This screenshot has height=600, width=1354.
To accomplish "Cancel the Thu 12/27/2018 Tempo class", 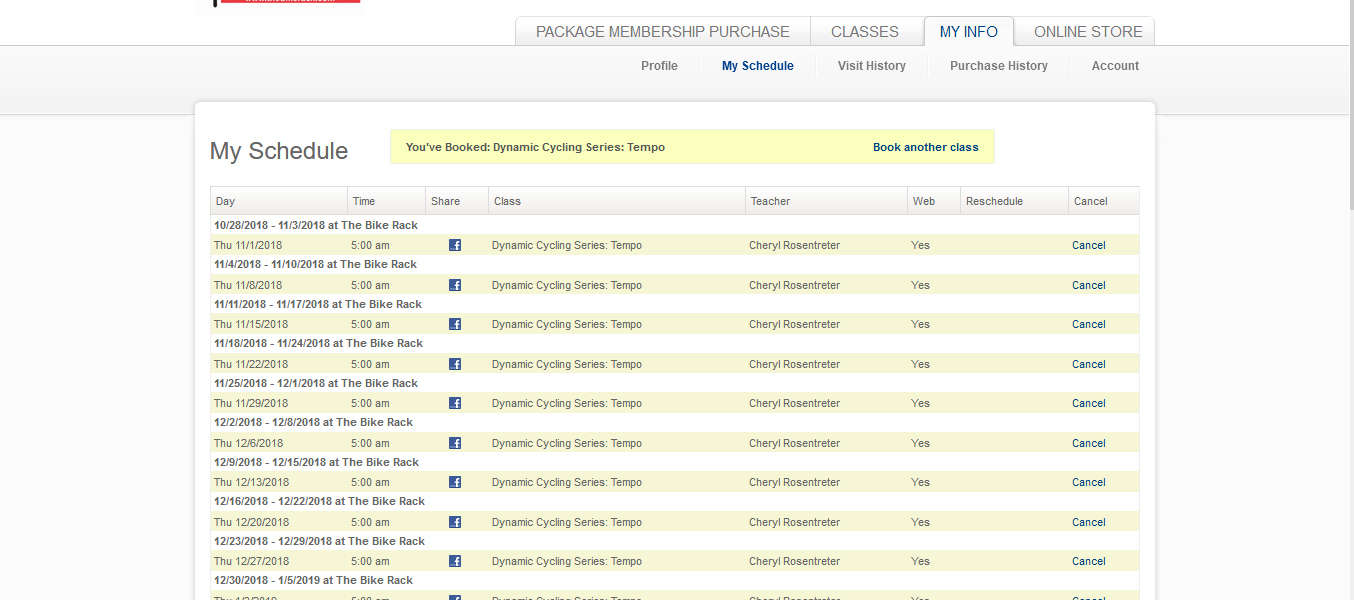I will pyautogui.click(x=1088, y=561).
